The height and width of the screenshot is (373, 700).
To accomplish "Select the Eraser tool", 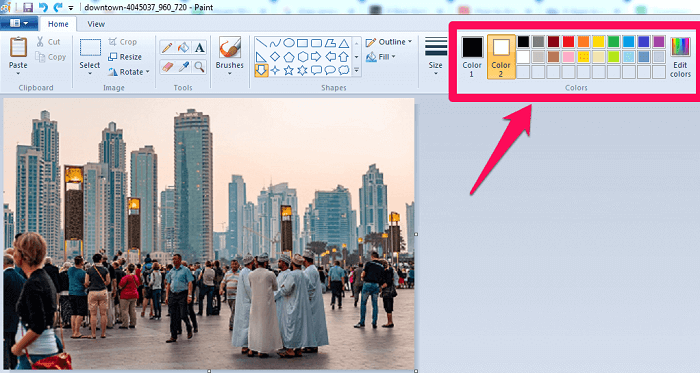I will (168, 67).
